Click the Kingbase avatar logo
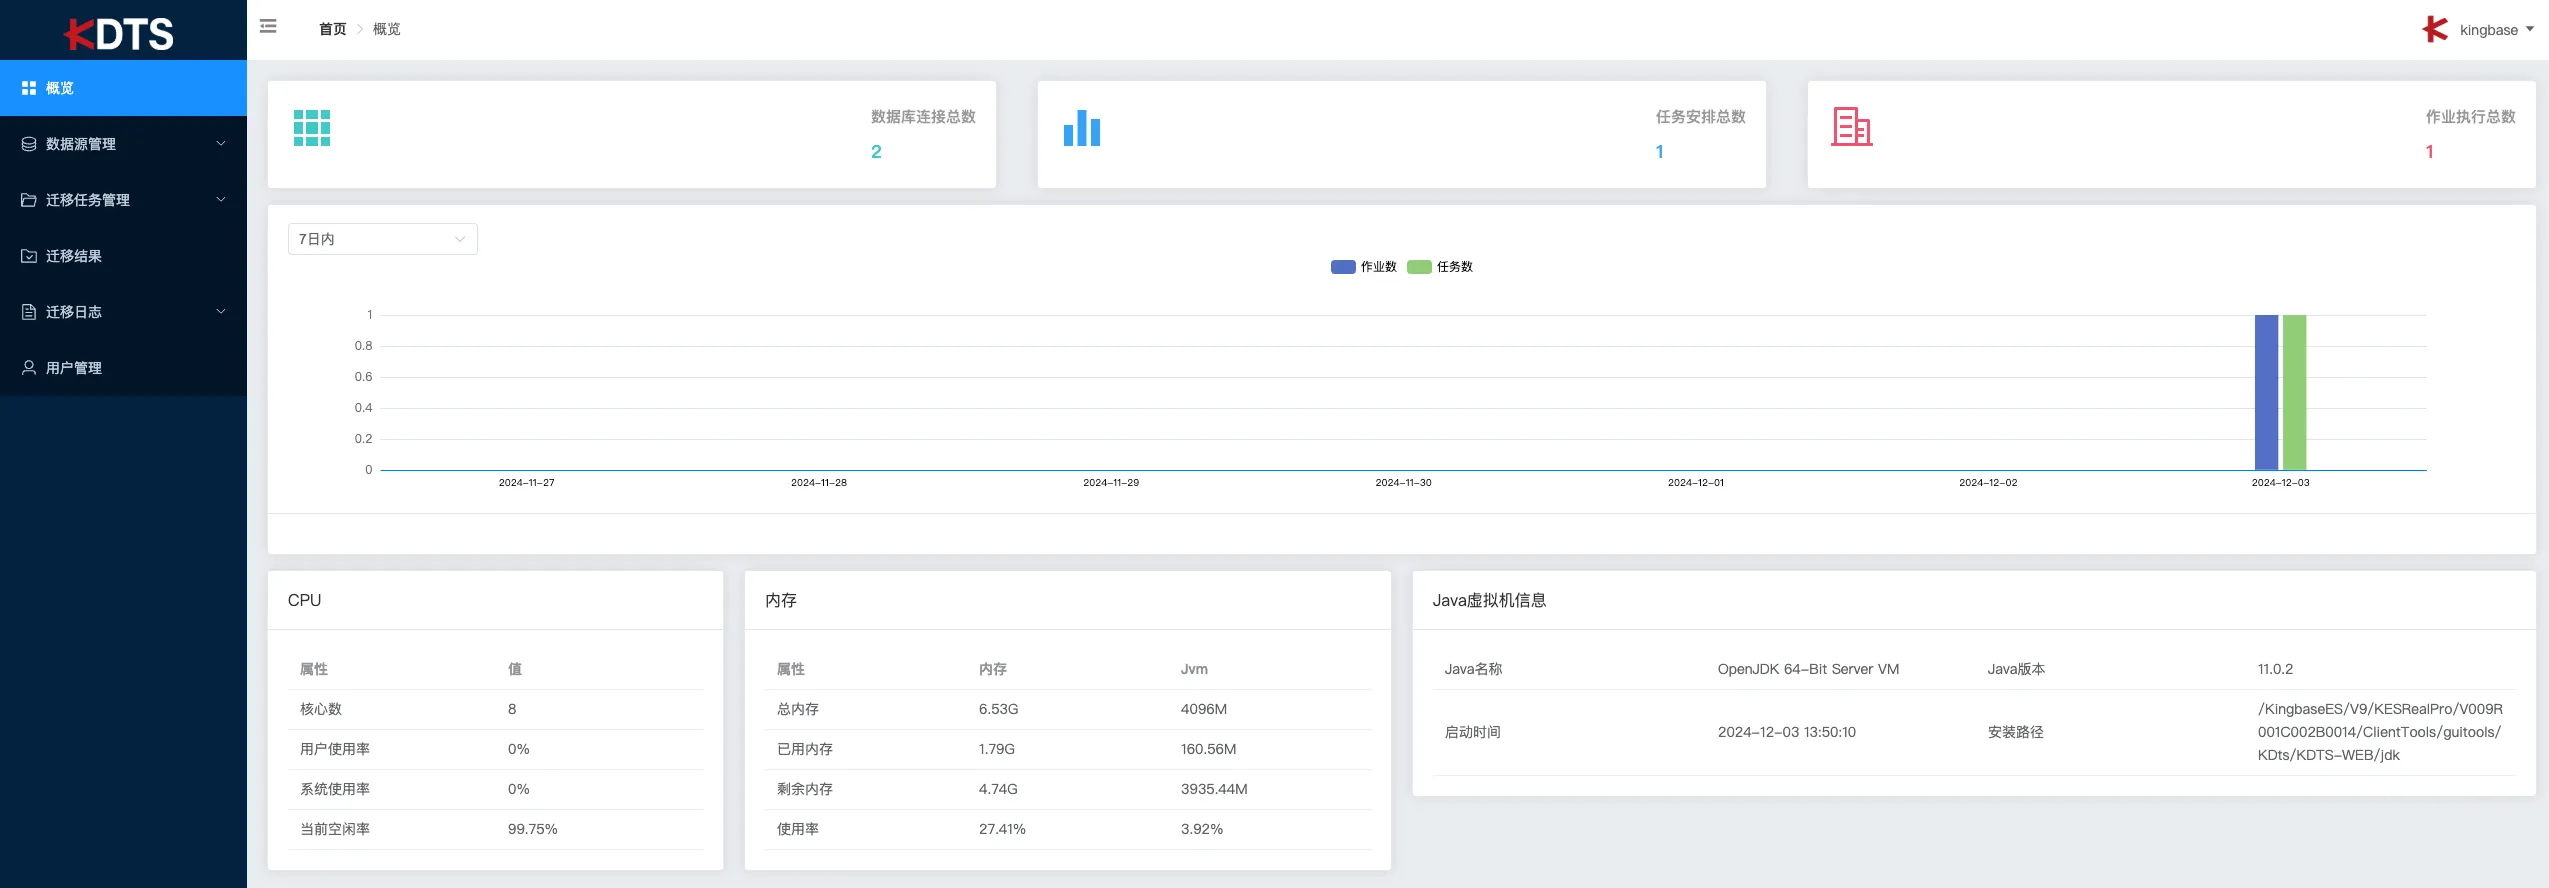Viewport: 2549px width, 888px height. tap(2435, 29)
